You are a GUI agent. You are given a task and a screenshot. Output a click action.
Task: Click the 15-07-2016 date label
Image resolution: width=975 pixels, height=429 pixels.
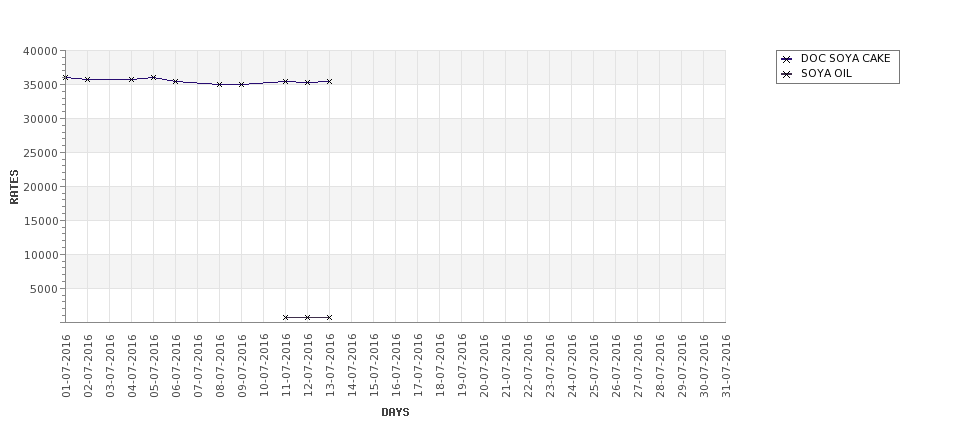coord(374,366)
